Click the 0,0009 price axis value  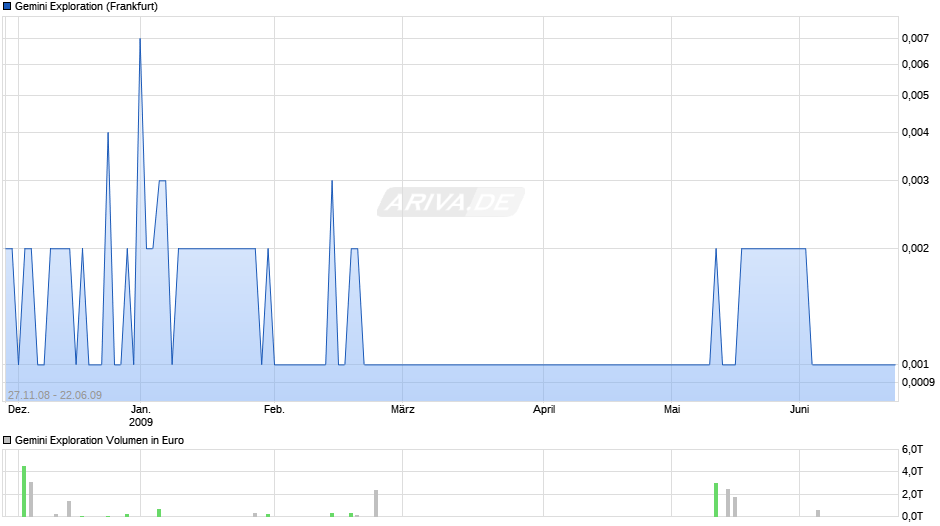(918, 383)
